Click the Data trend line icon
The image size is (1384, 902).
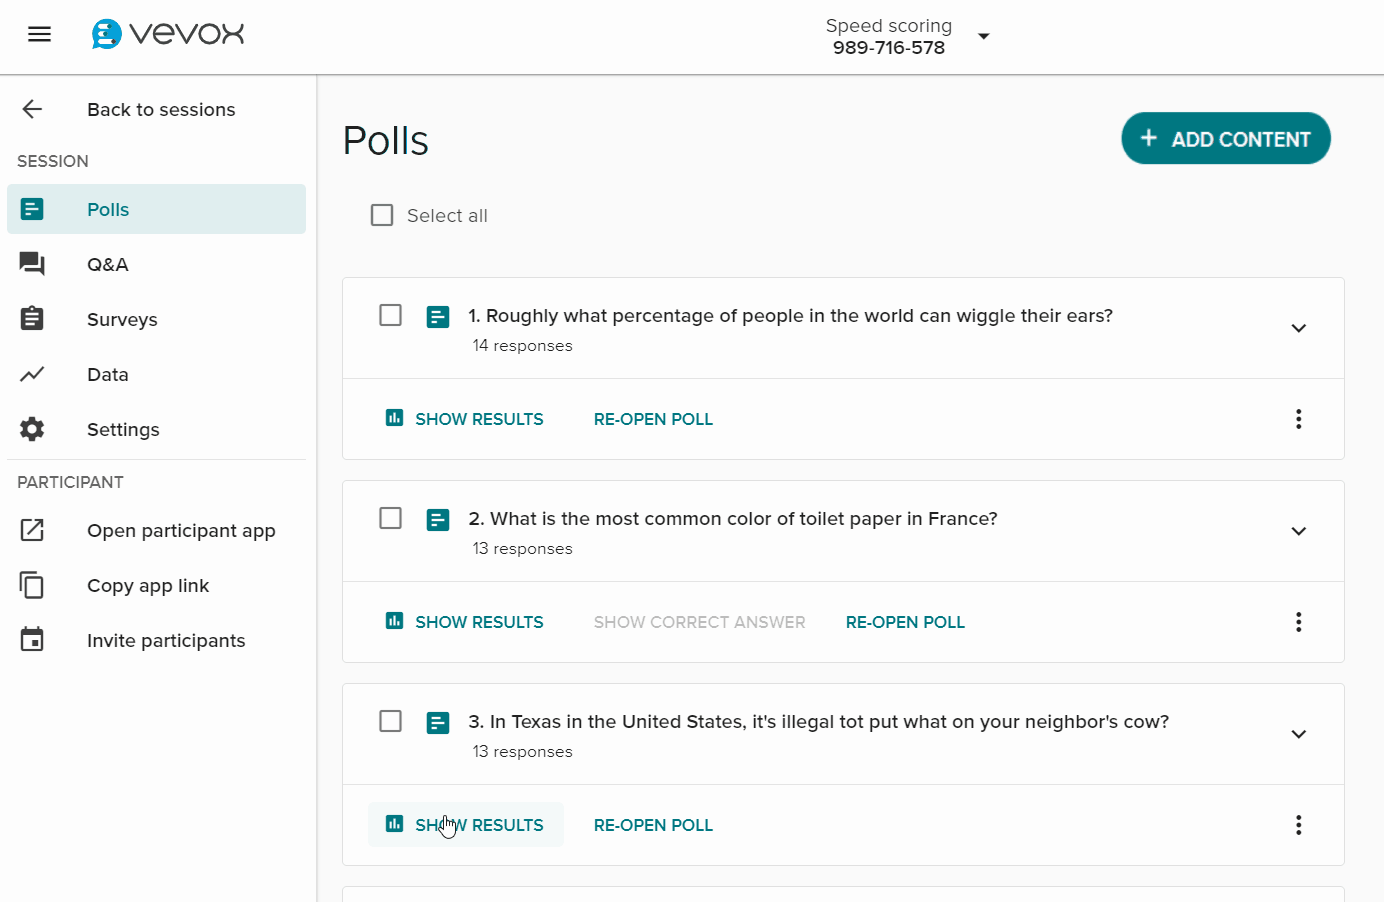(x=32, y=374)
